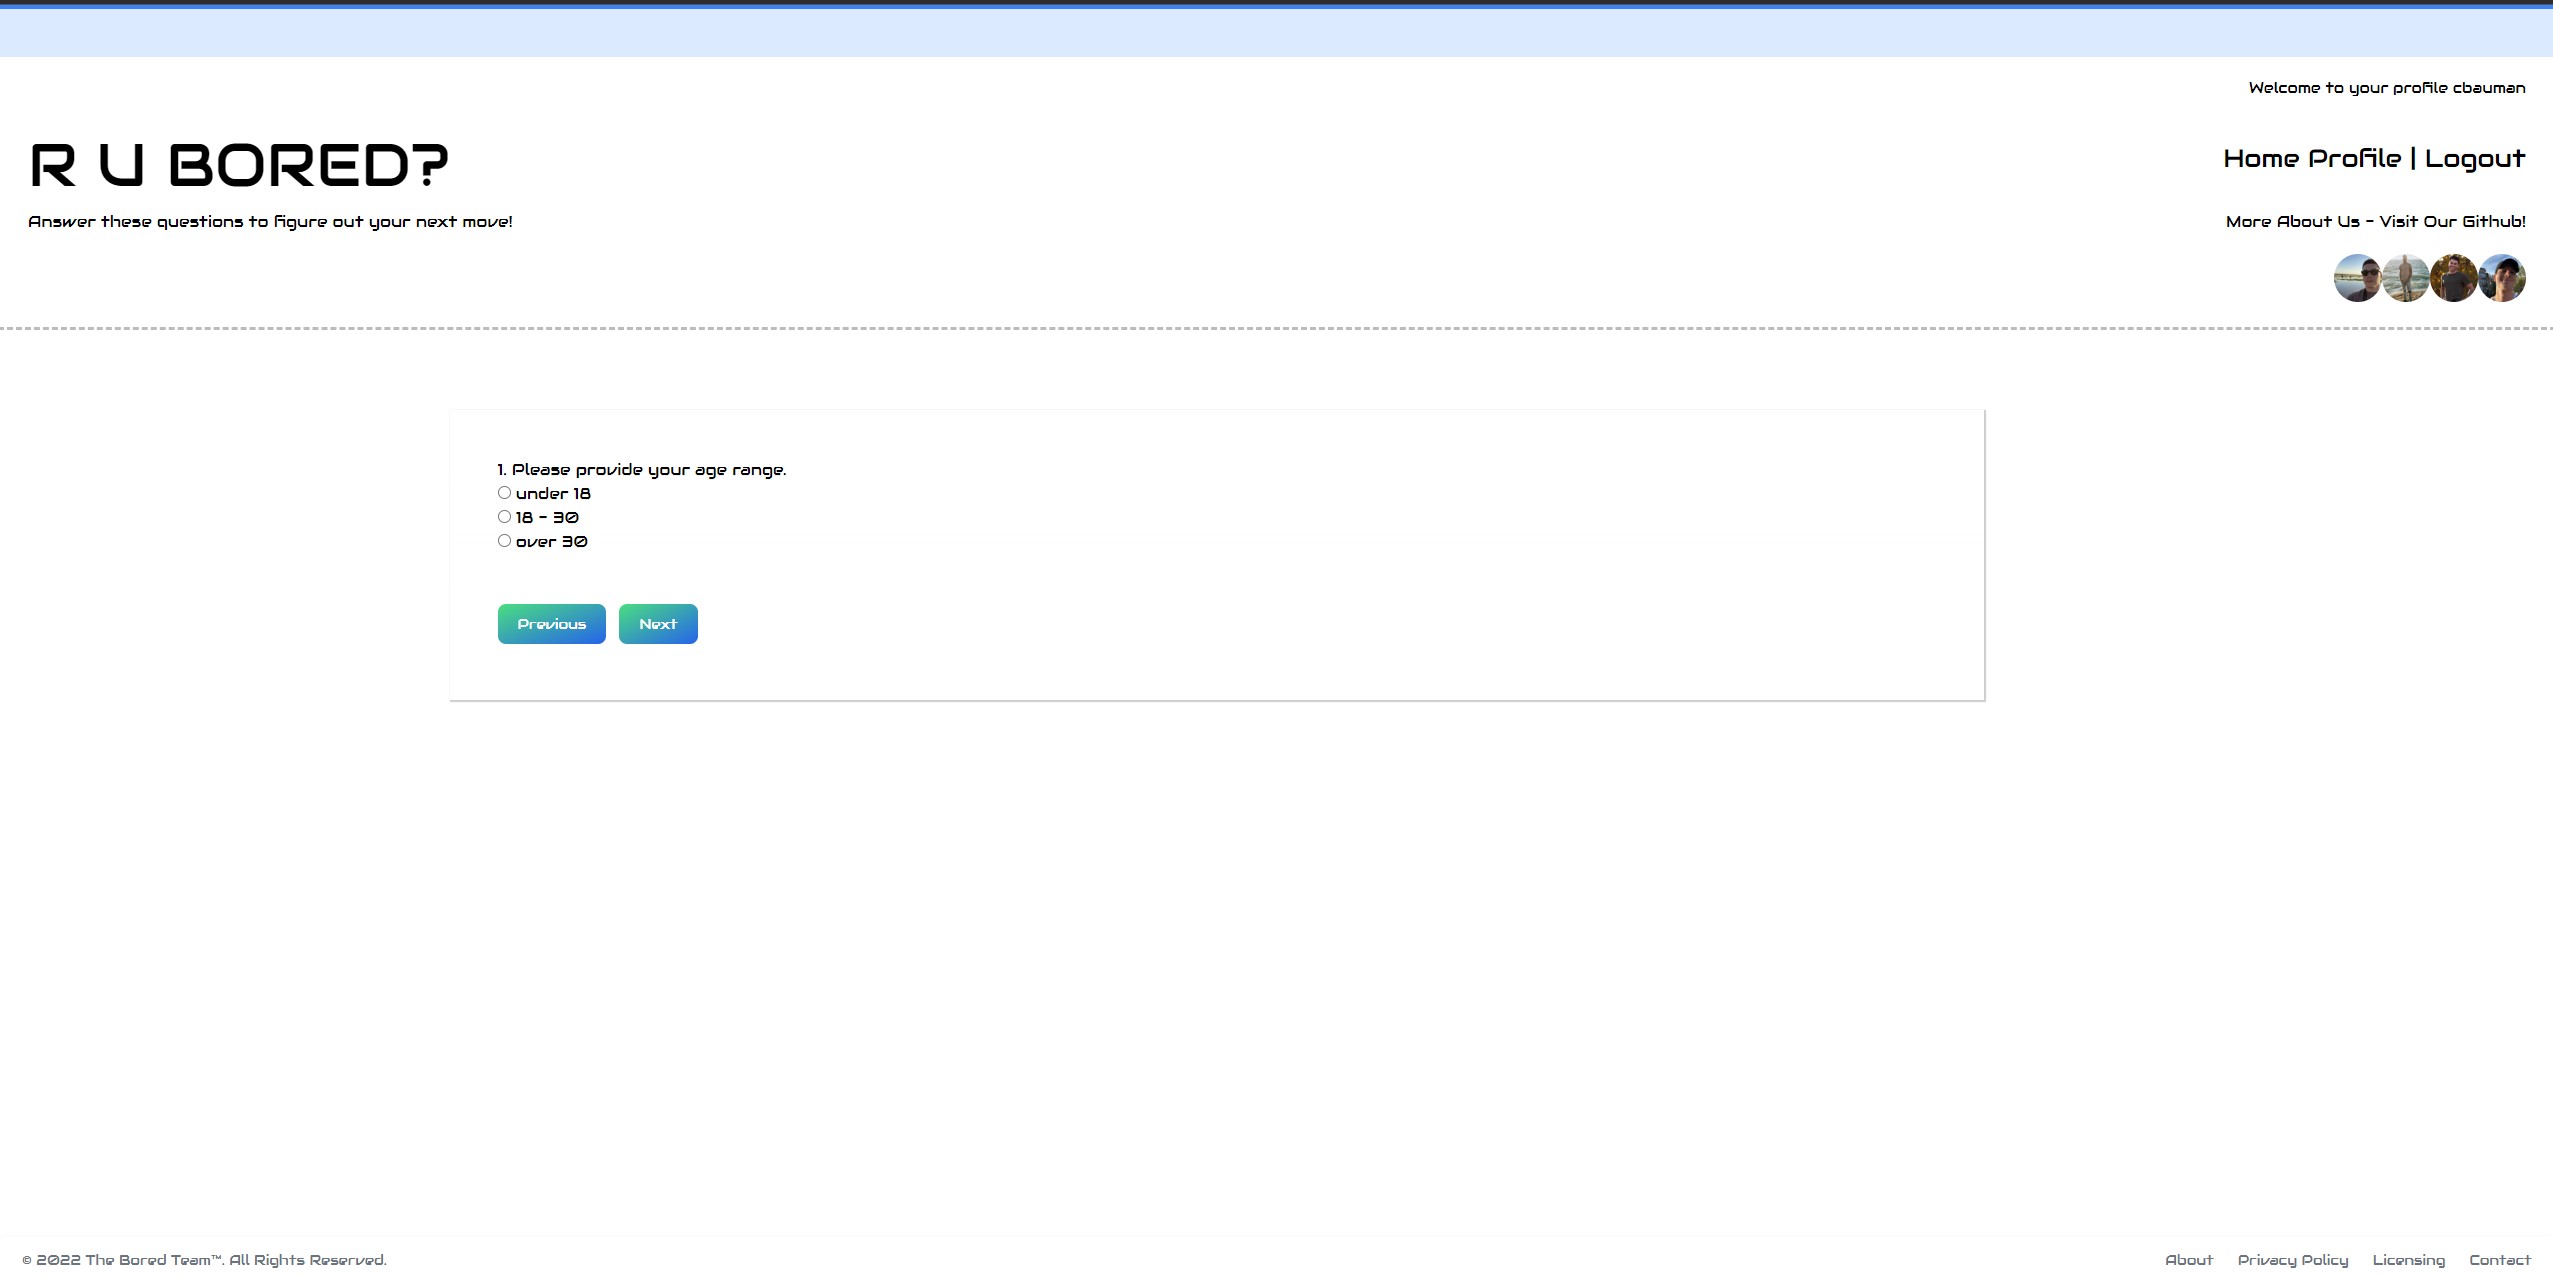Screen dimensions: 2553x1279
Task: Log out using the Logout link
Action: point(2474,159)
